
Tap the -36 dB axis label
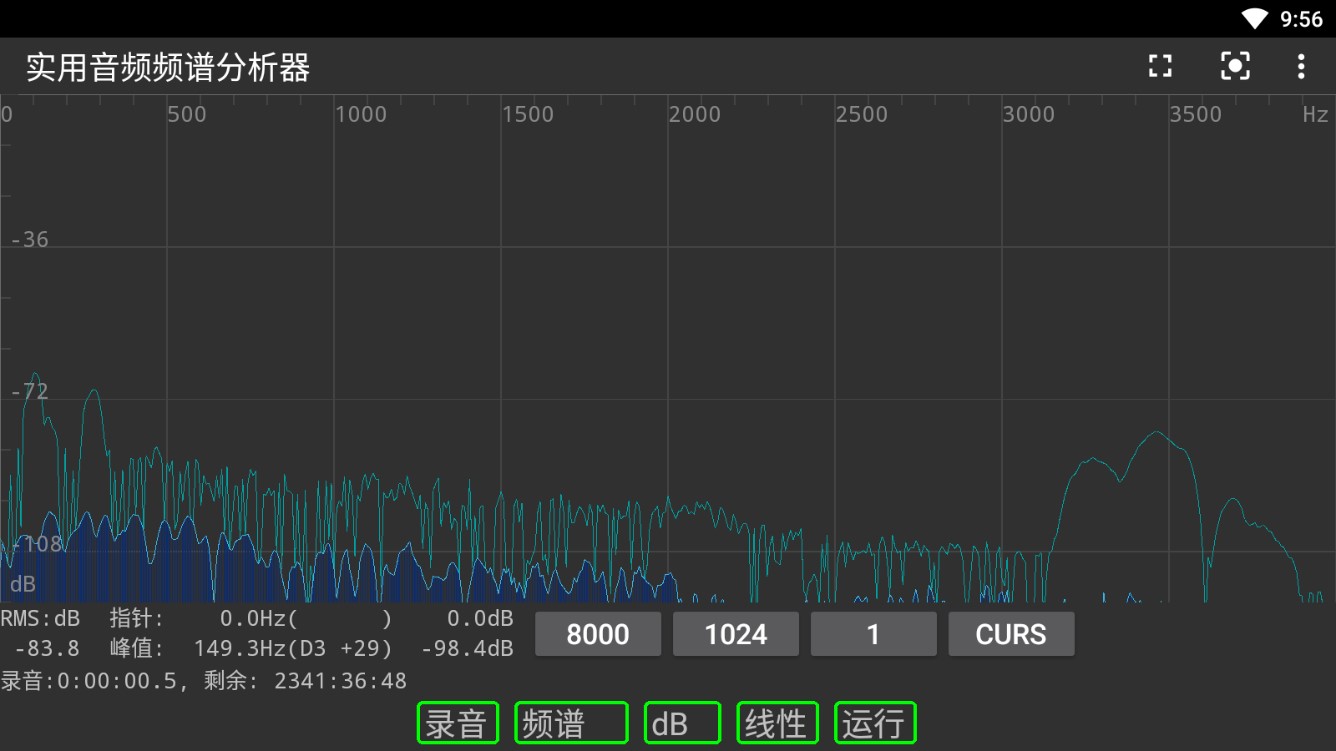[x=29, y=240]
